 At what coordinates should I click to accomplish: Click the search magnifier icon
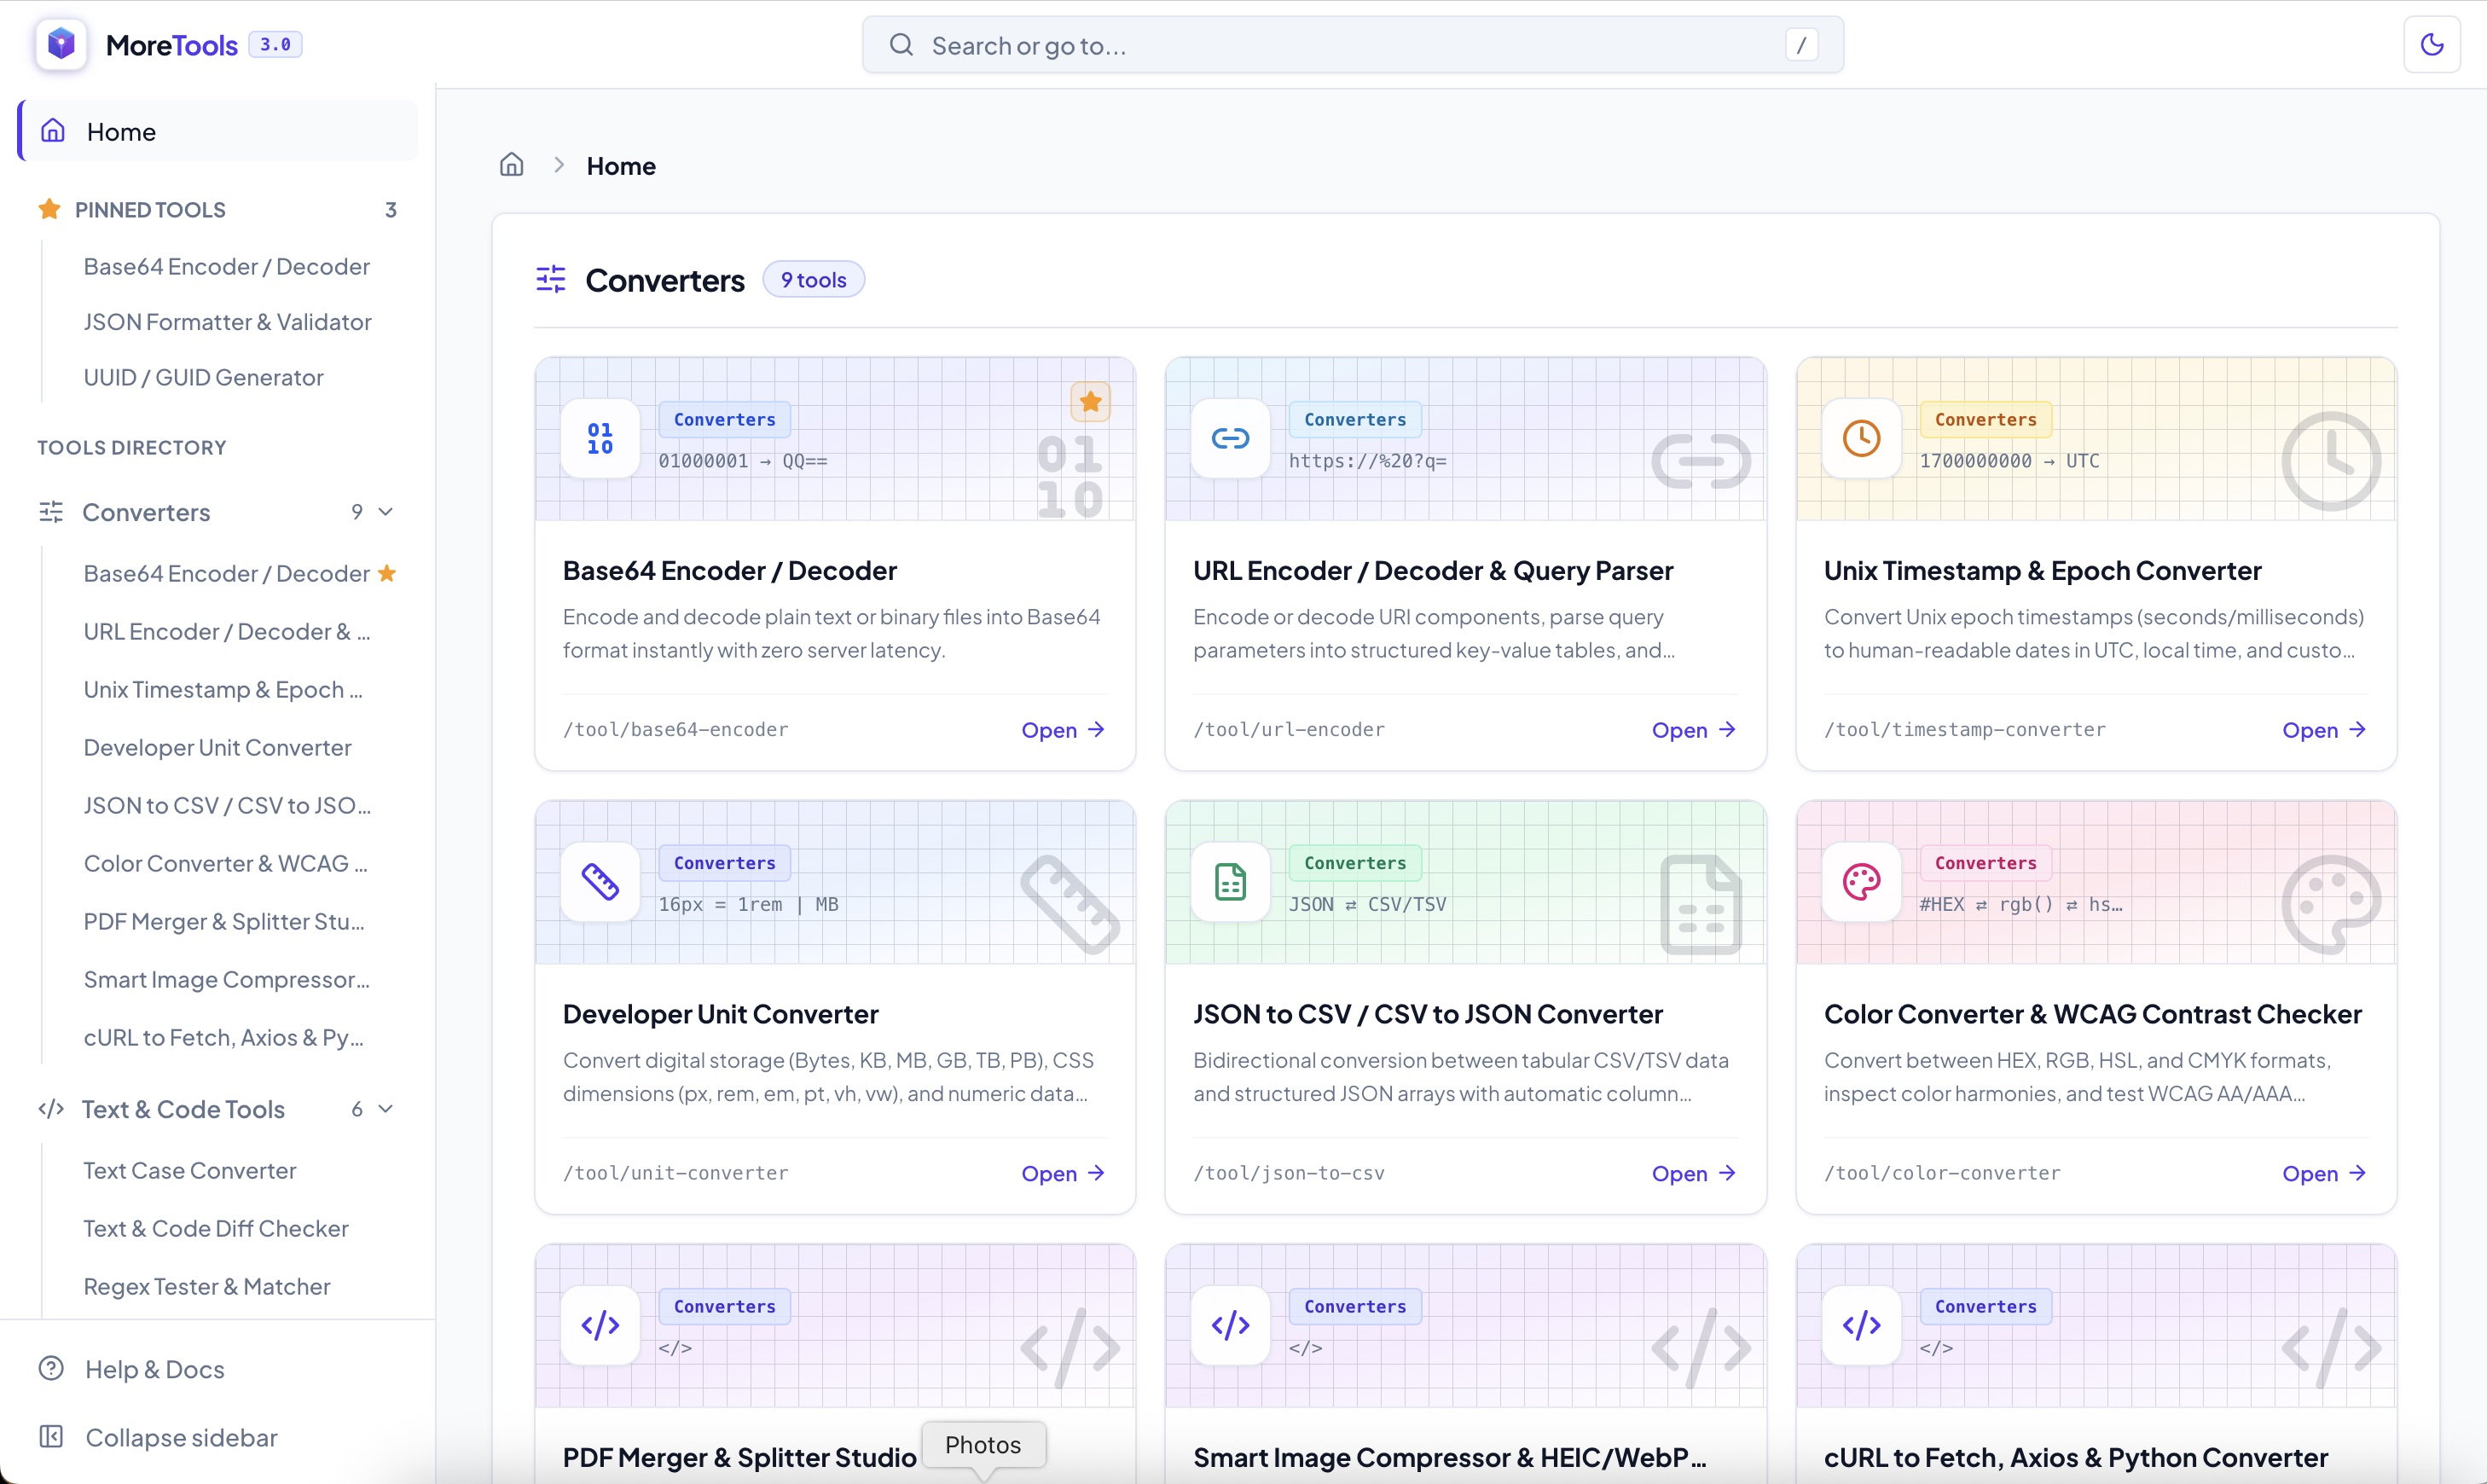click(x=901, y=45)
